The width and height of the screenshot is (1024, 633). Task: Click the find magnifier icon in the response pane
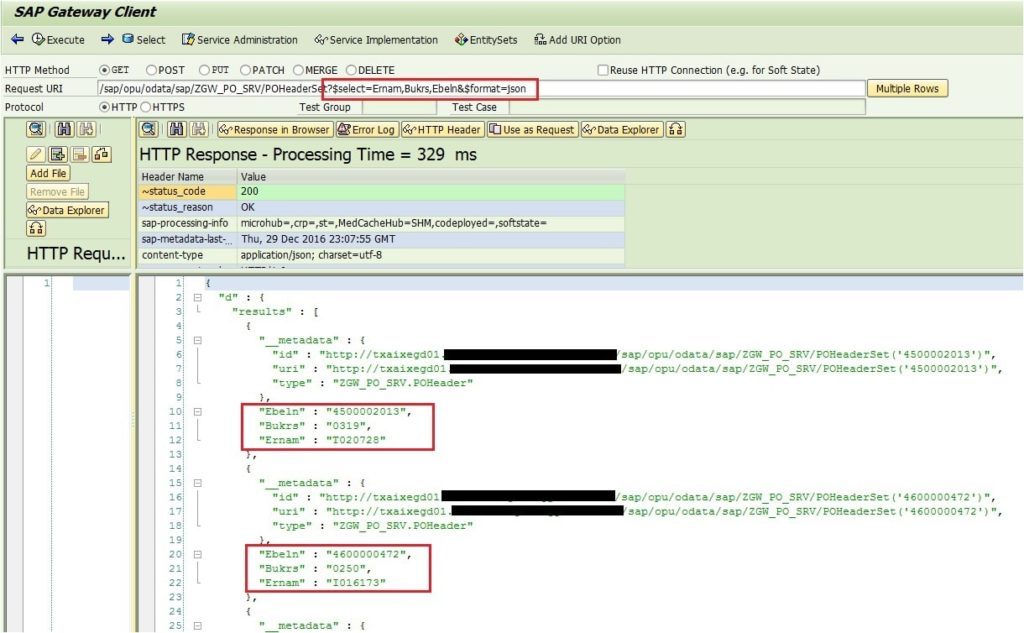148,129
